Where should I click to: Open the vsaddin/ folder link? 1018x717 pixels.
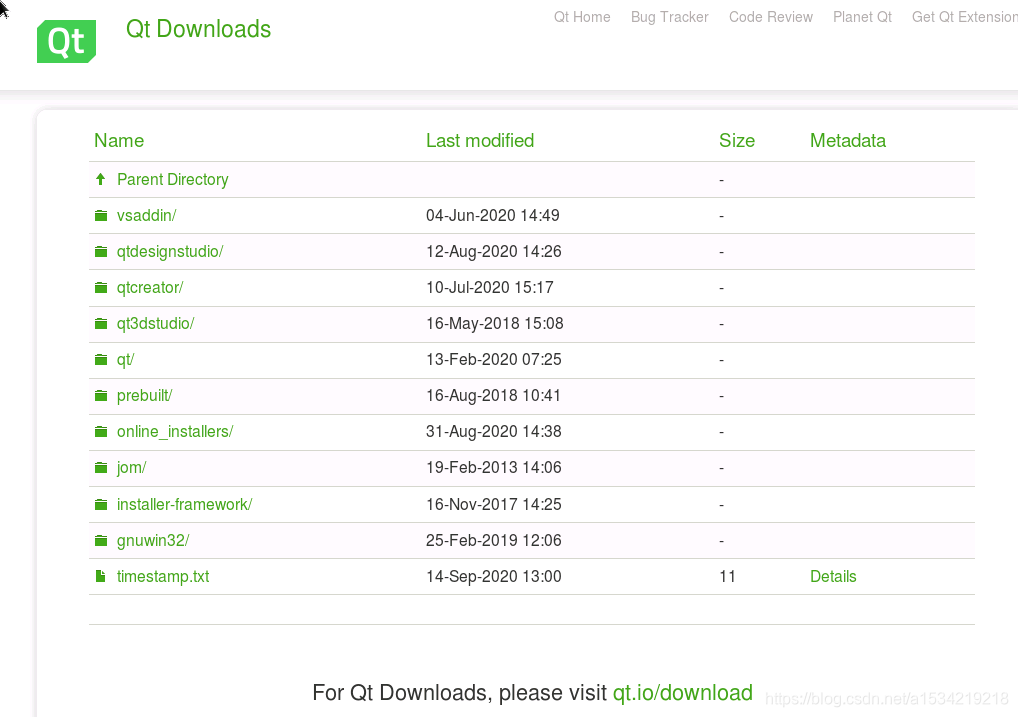pyautogui.click(x=147, y=216)
